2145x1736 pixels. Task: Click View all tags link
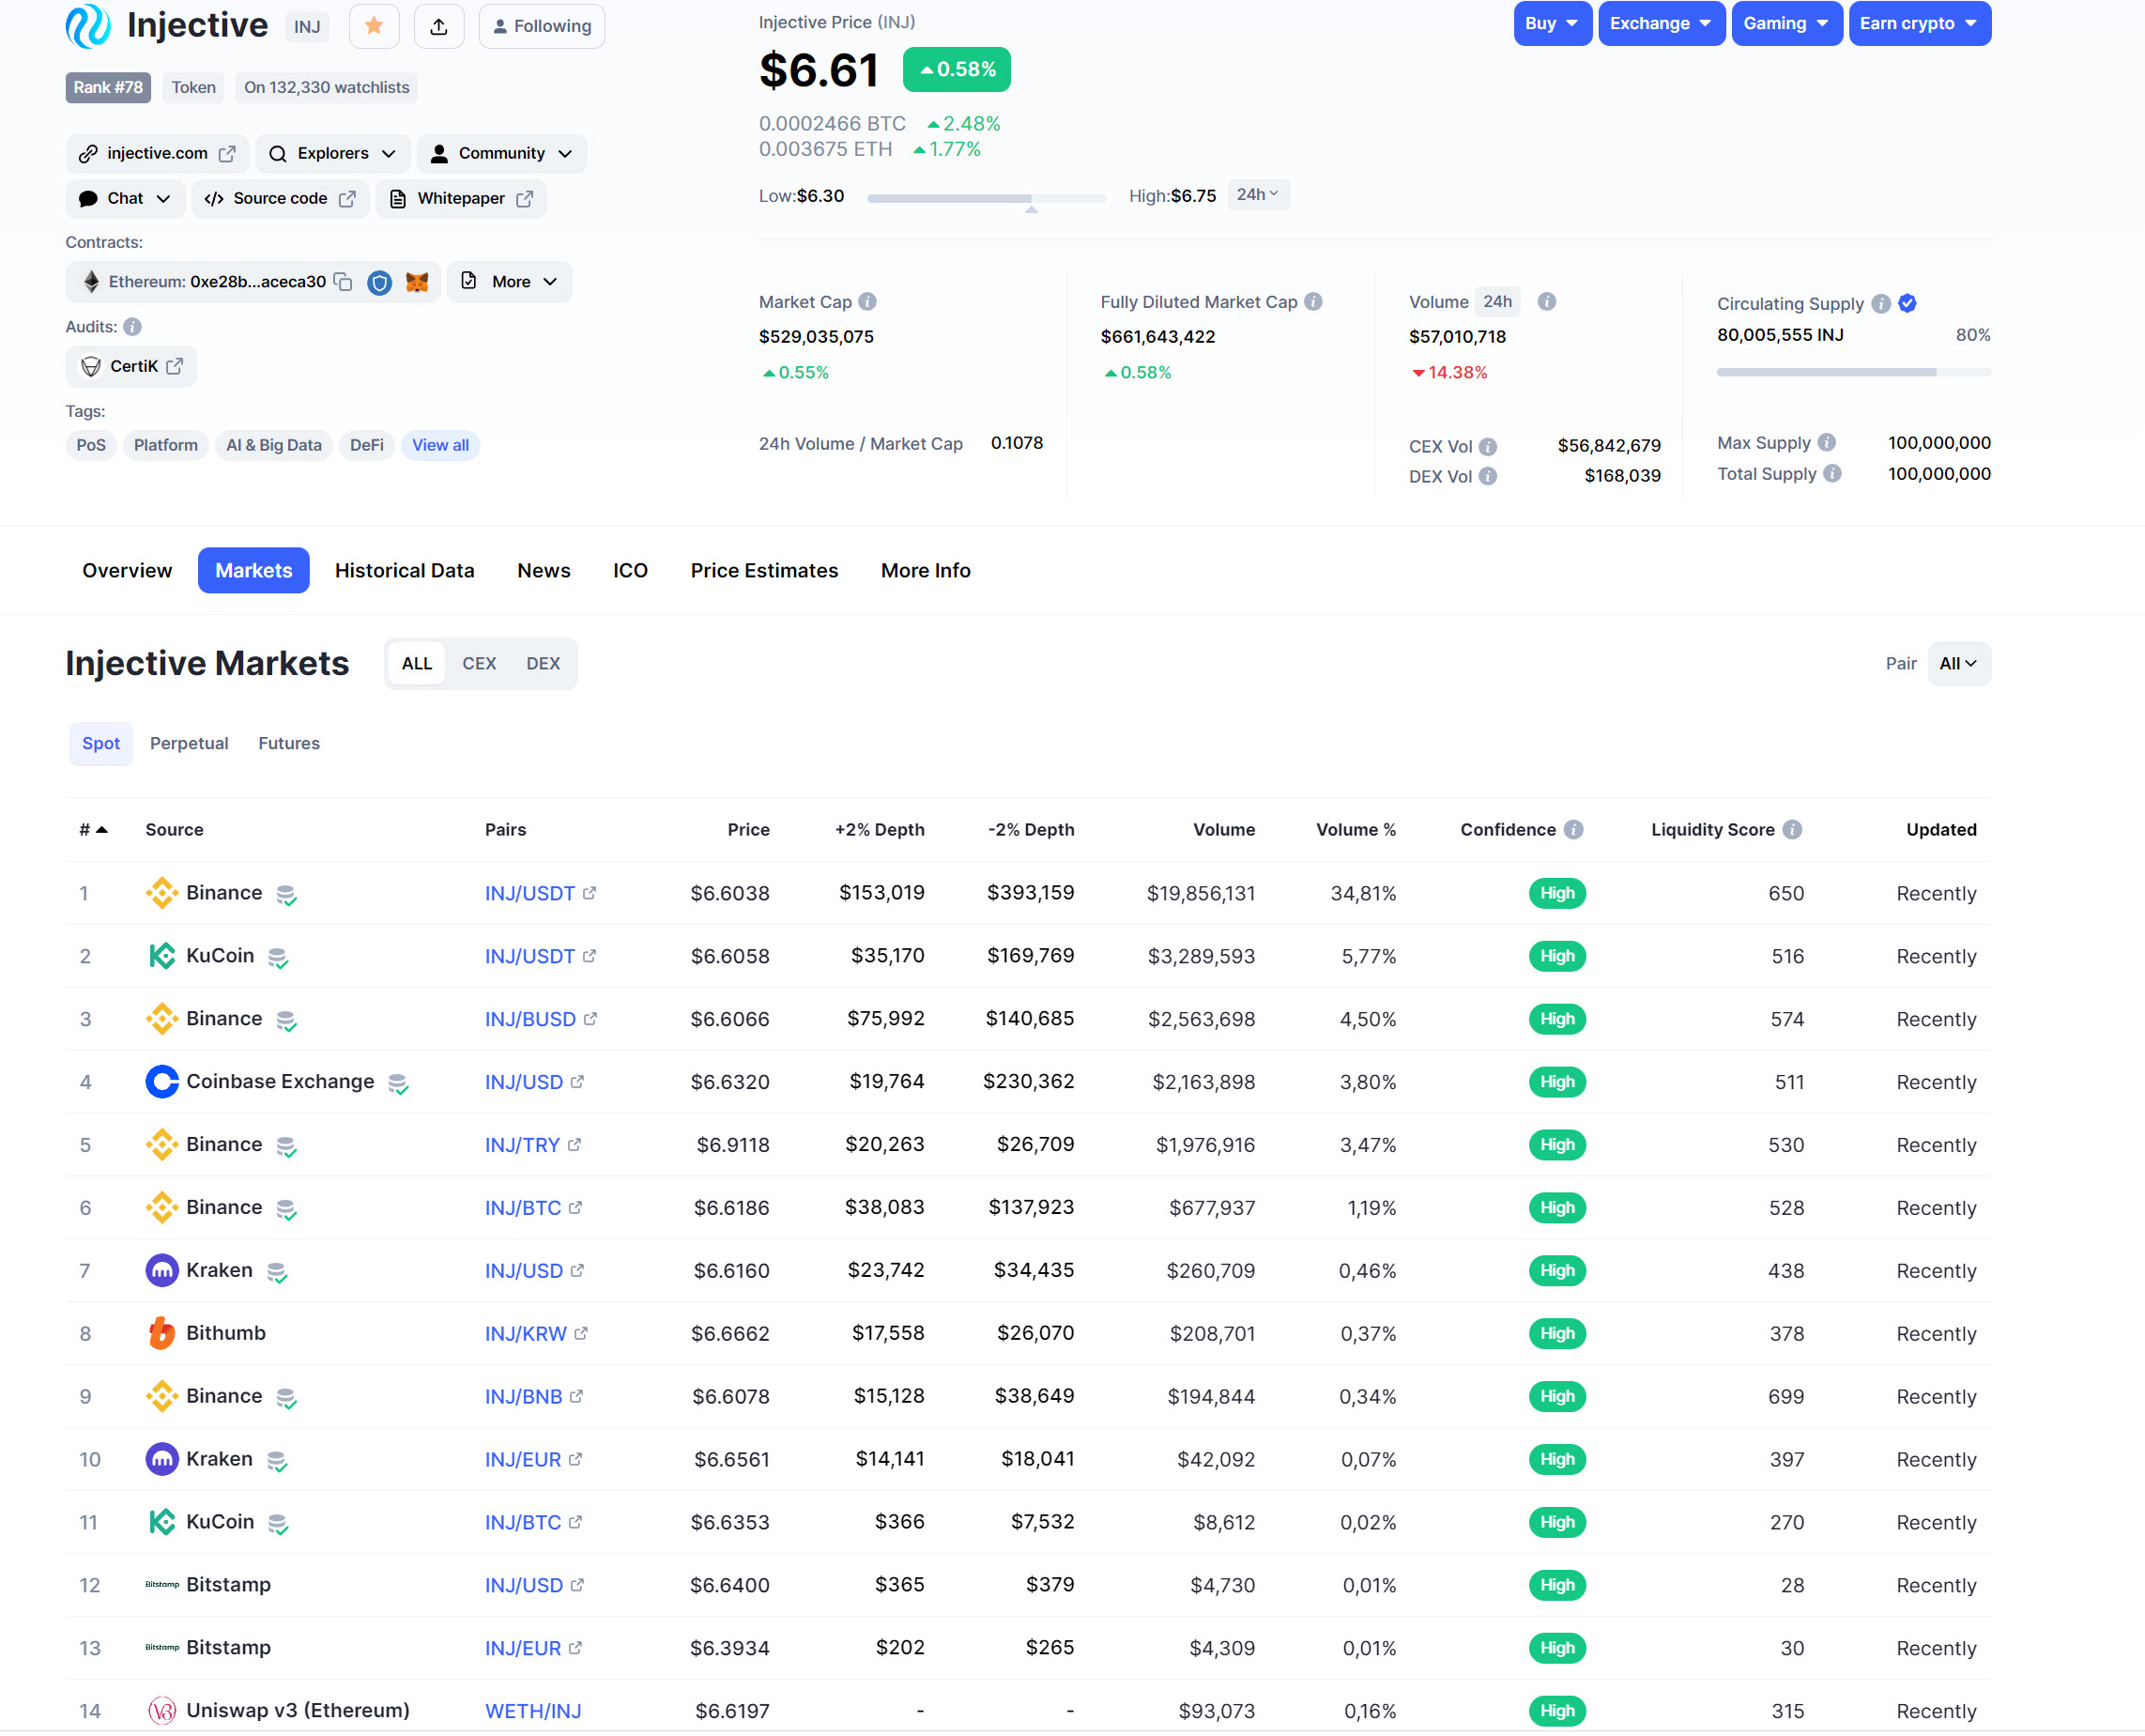(x=440, y=446)
